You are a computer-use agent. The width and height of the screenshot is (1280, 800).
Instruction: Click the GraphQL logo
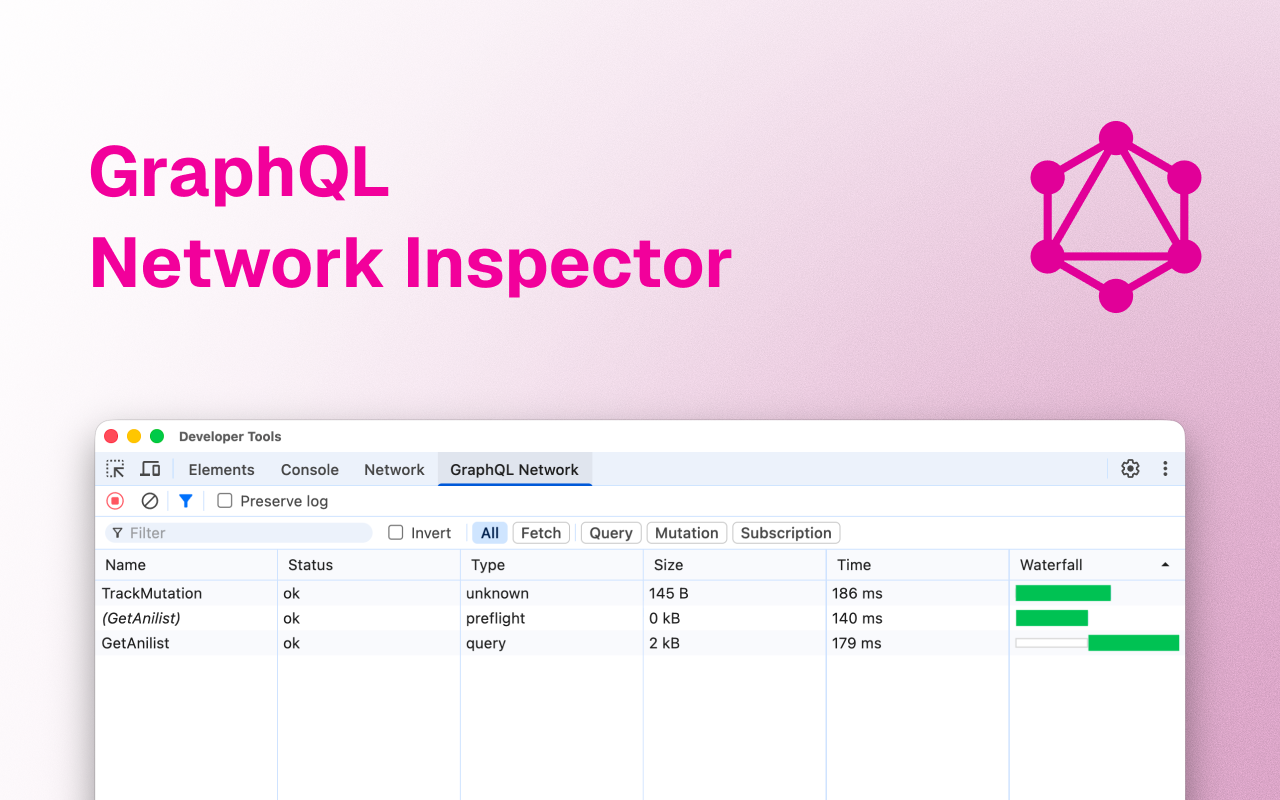(x=1115, y=217)
